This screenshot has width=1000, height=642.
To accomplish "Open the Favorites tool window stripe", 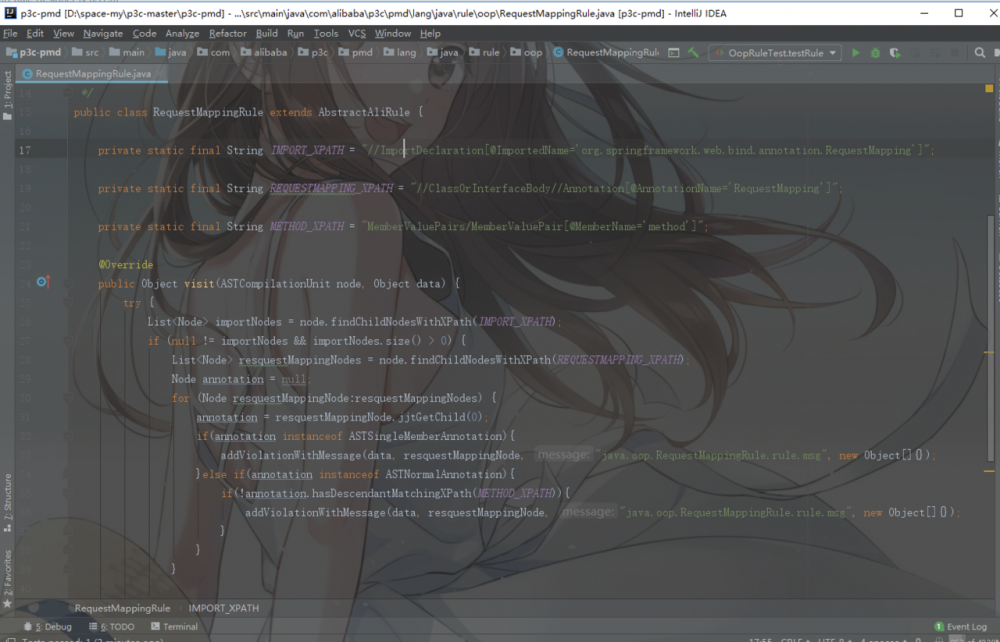I will coord(7,578).
